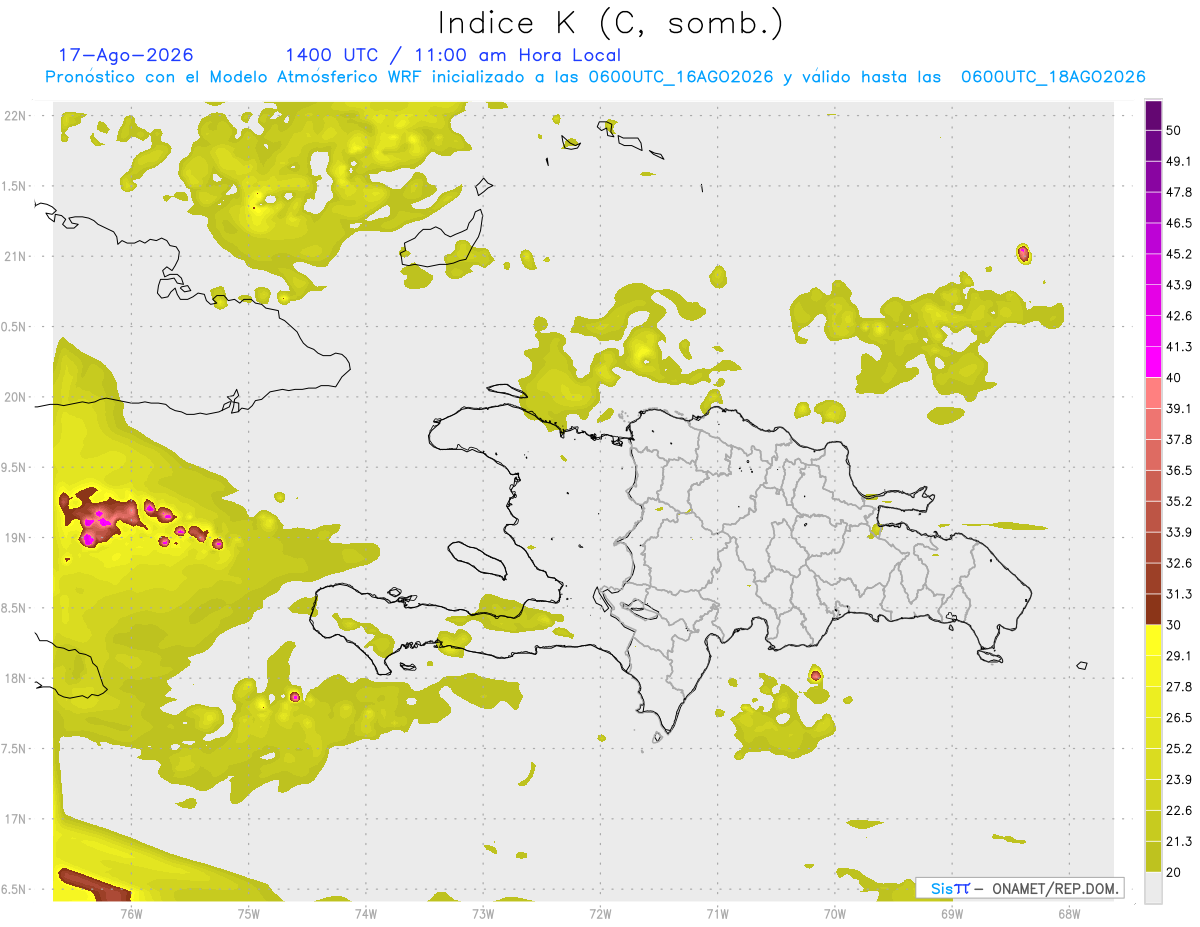Viewport: 1200px width, 927px height.
Task: Click the longitude label "72W"
Action: (600, 914)
